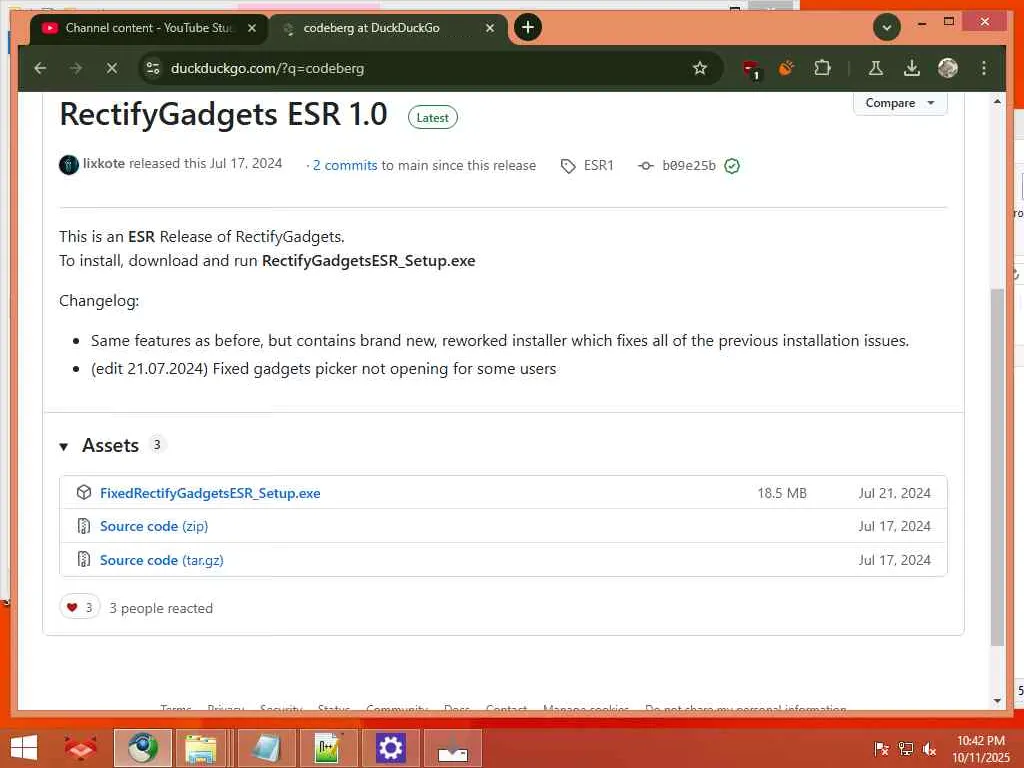1024x768 pixels.
Task: Open the orange extension icon
Action: point(786,68)
